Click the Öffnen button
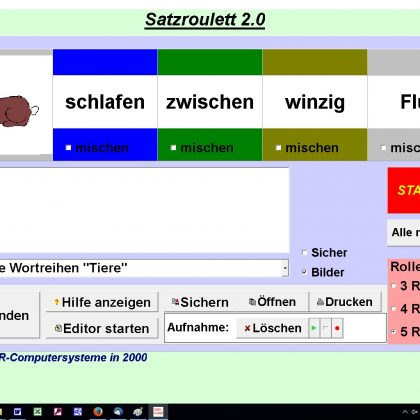Image resolution: width=420 pixels, height=420 pixels. pyautogui.click(x=272, y=302)
